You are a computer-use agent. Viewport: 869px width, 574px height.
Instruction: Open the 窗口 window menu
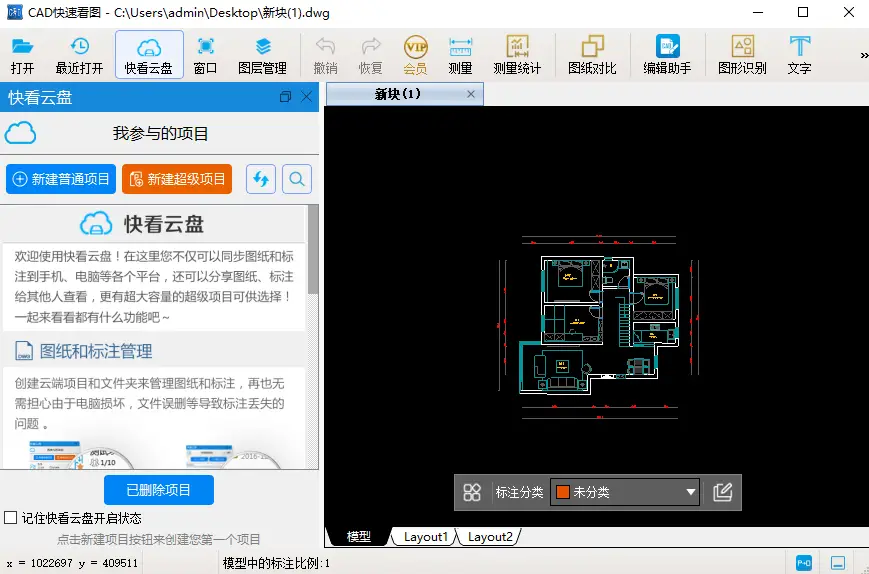tap(205, 55)
